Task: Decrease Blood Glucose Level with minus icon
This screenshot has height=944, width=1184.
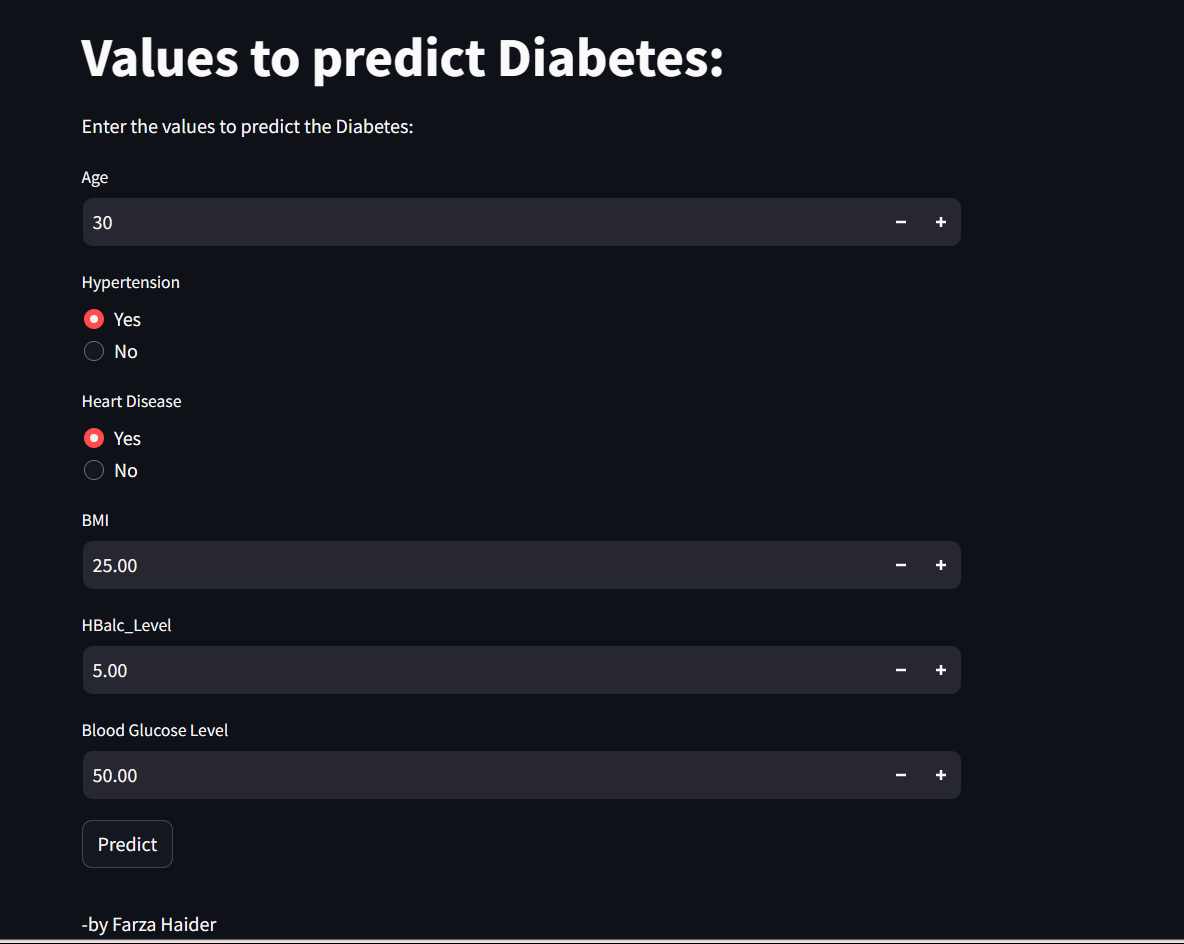Action: 900,775
